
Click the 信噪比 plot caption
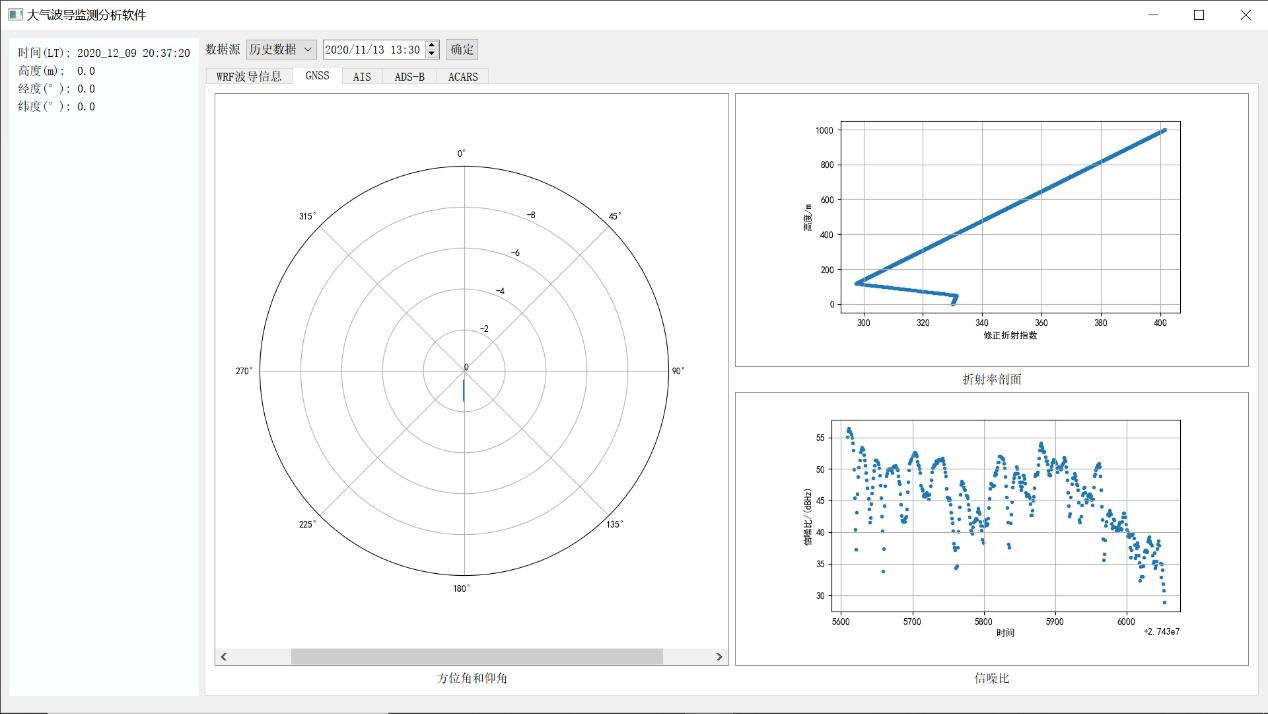click(x=992, y=678)
